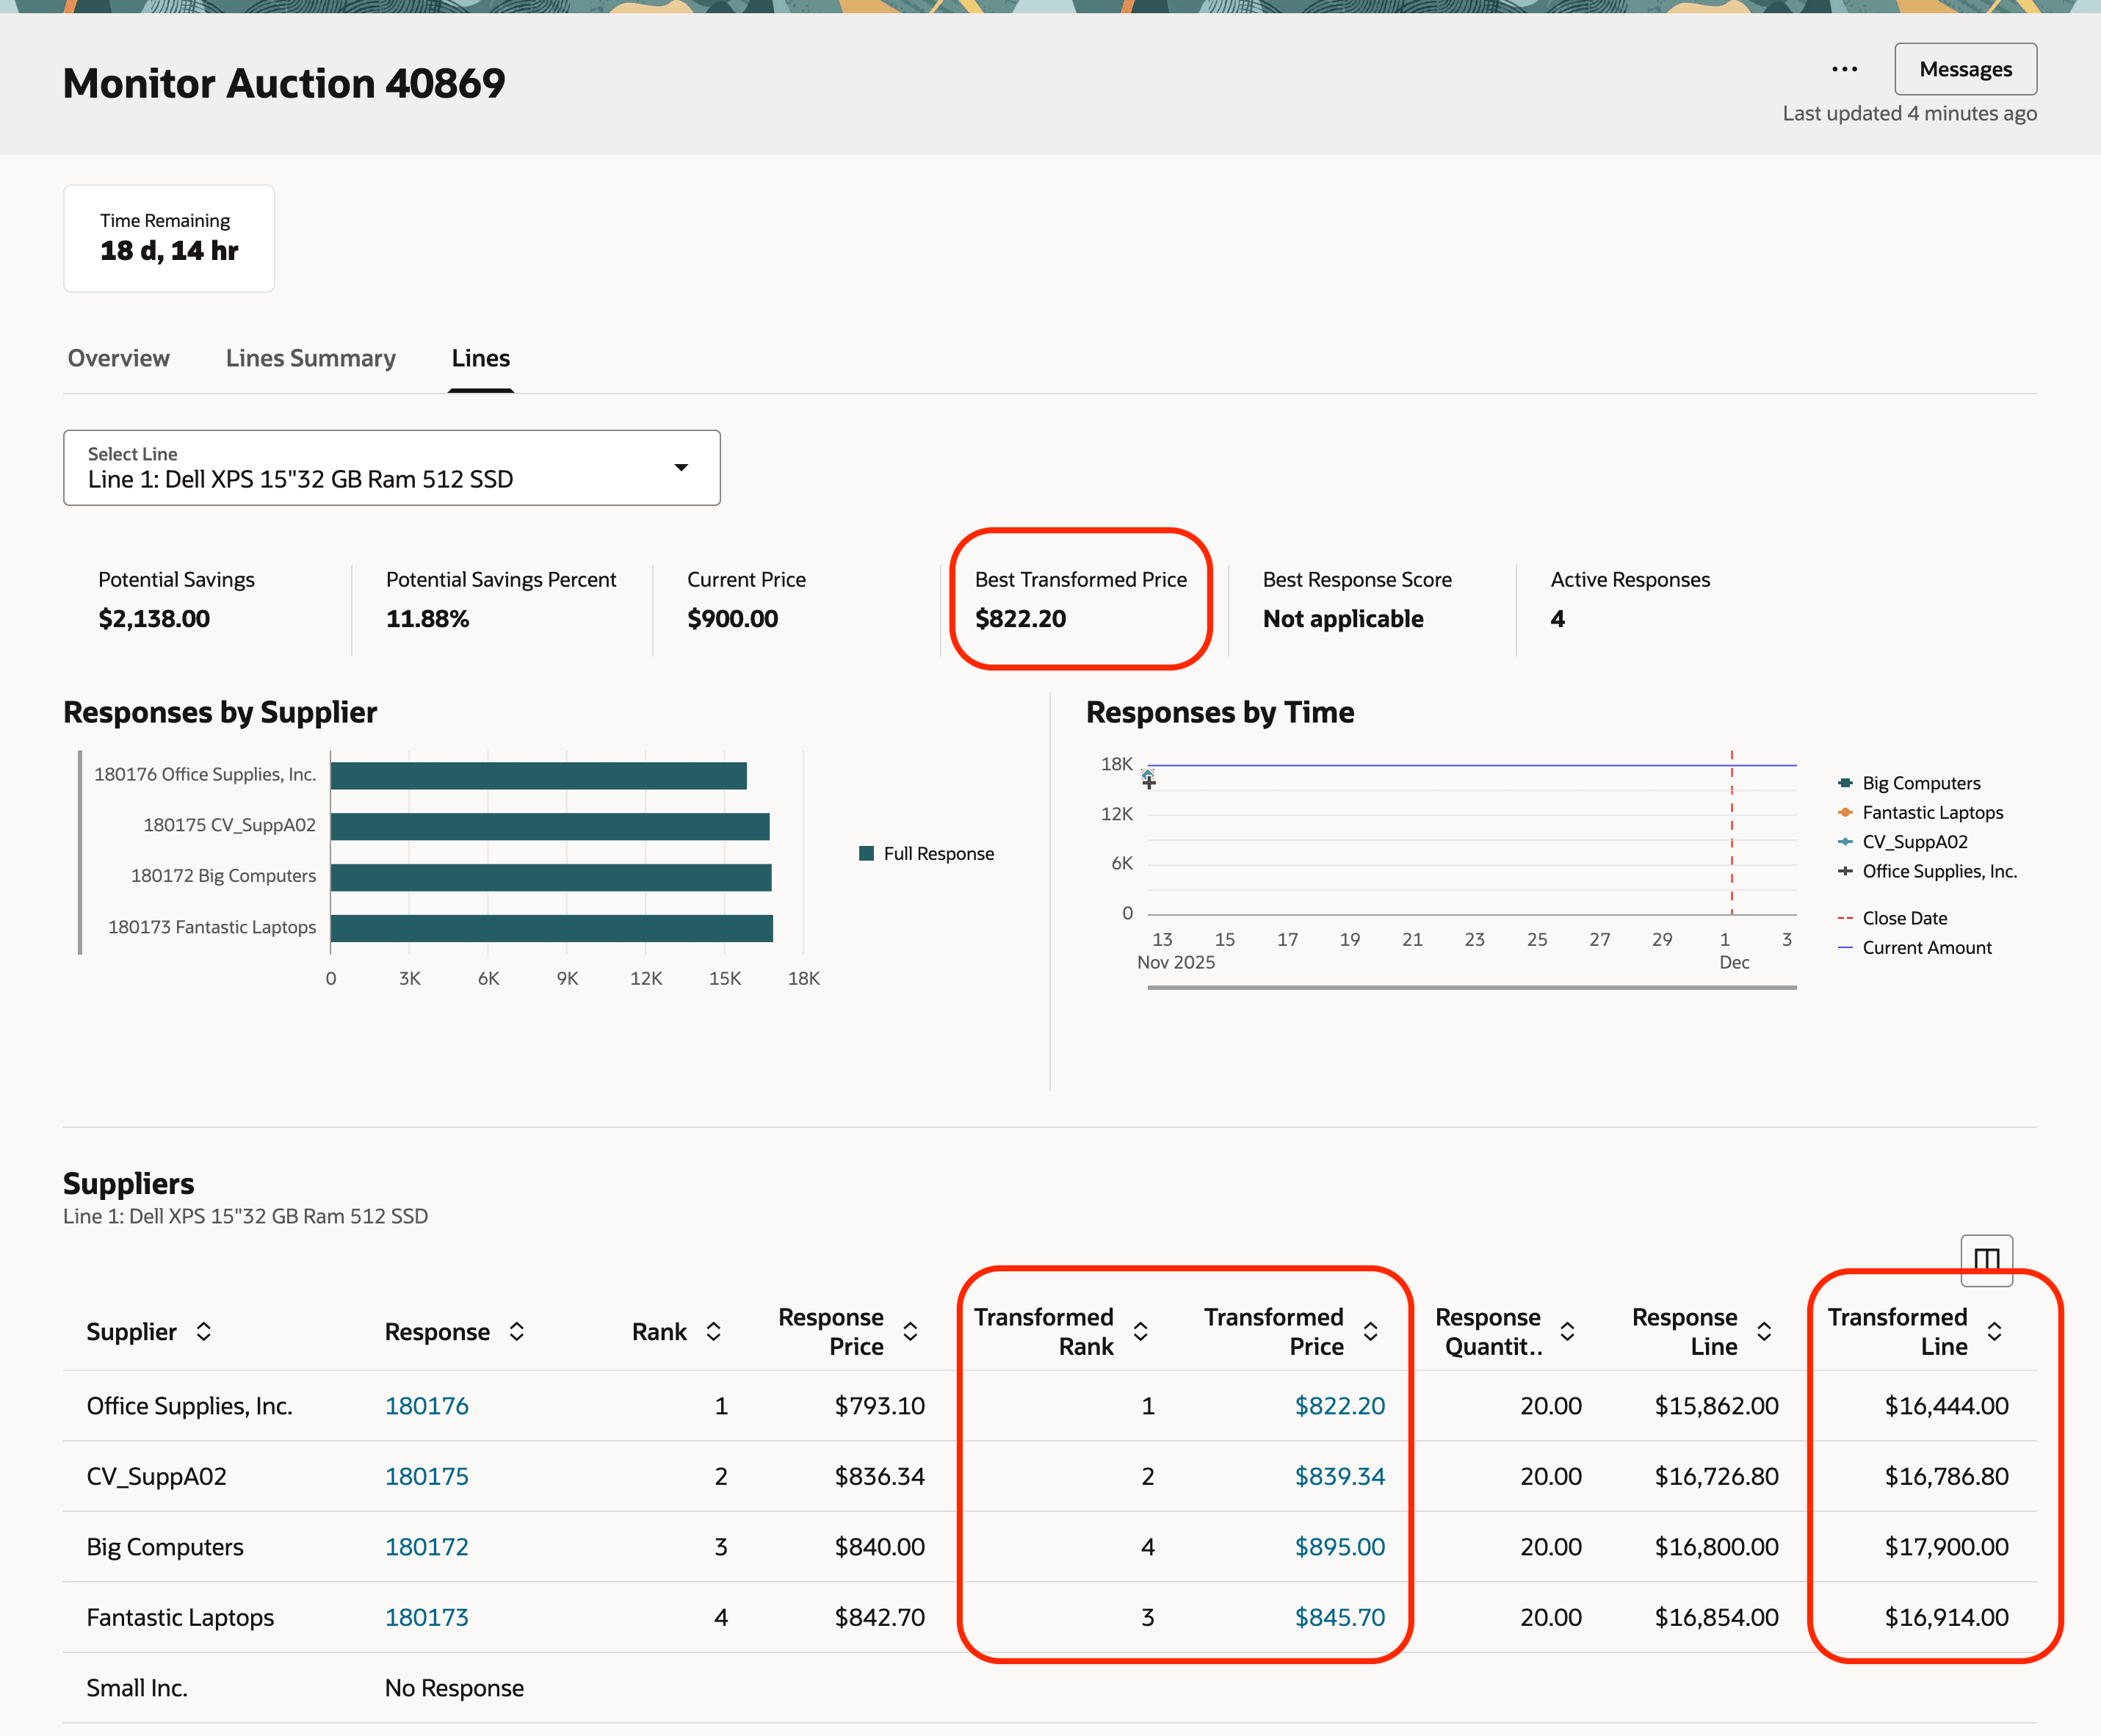
Task: Sort the Response Quantity column
Action: click(x=1567, y=1331)
